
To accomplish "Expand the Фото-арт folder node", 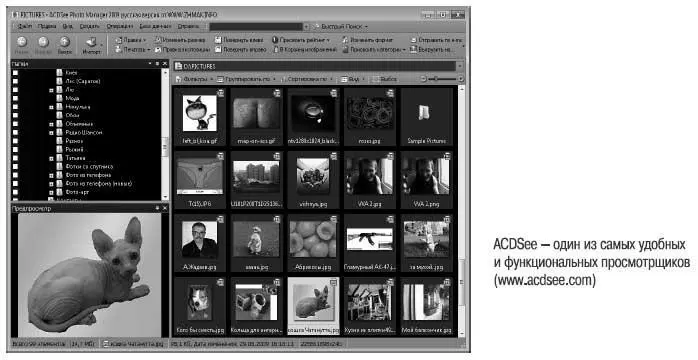I will pyautogui.click(x=51, y=192).
